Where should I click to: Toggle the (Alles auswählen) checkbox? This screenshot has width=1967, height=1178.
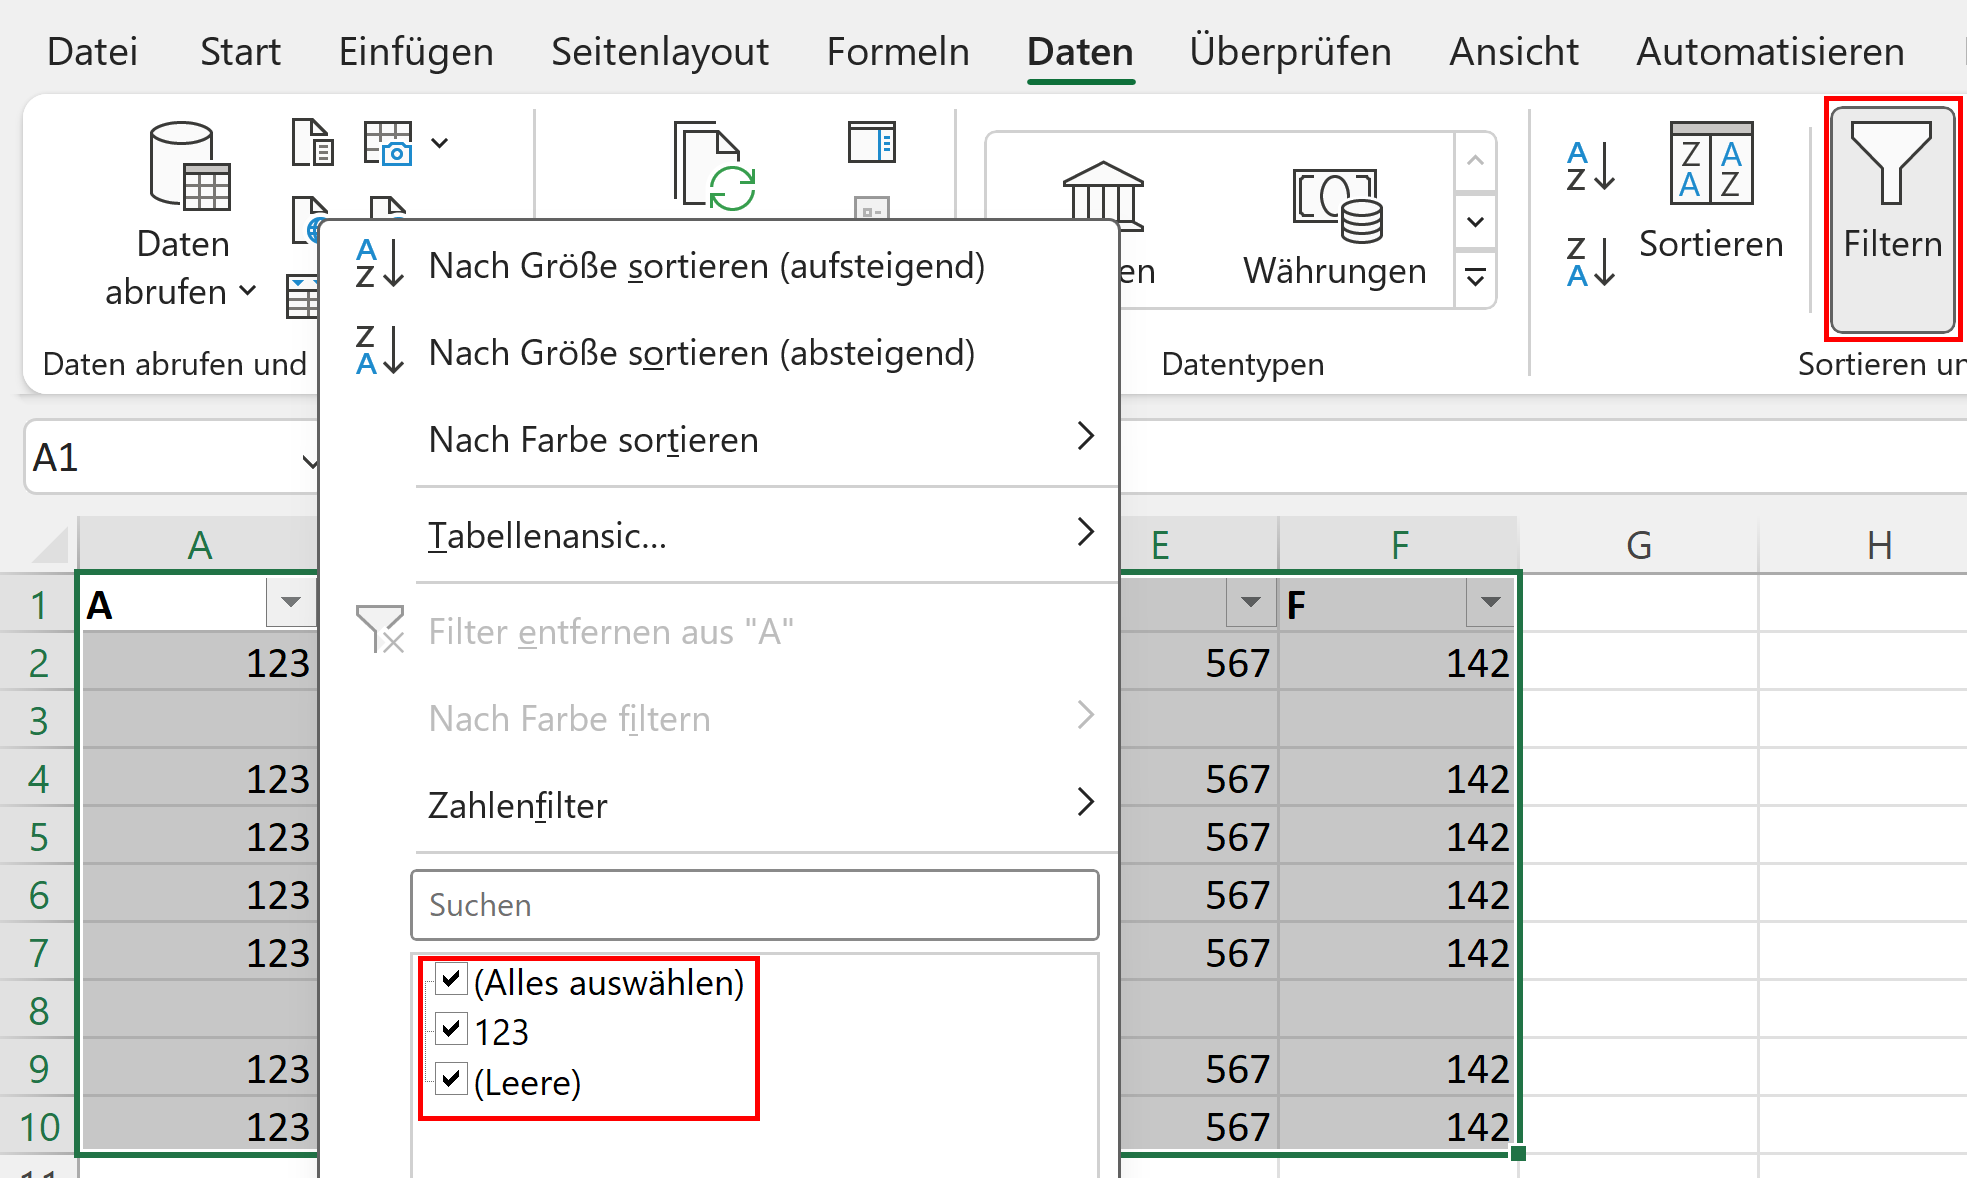(452, 979)
